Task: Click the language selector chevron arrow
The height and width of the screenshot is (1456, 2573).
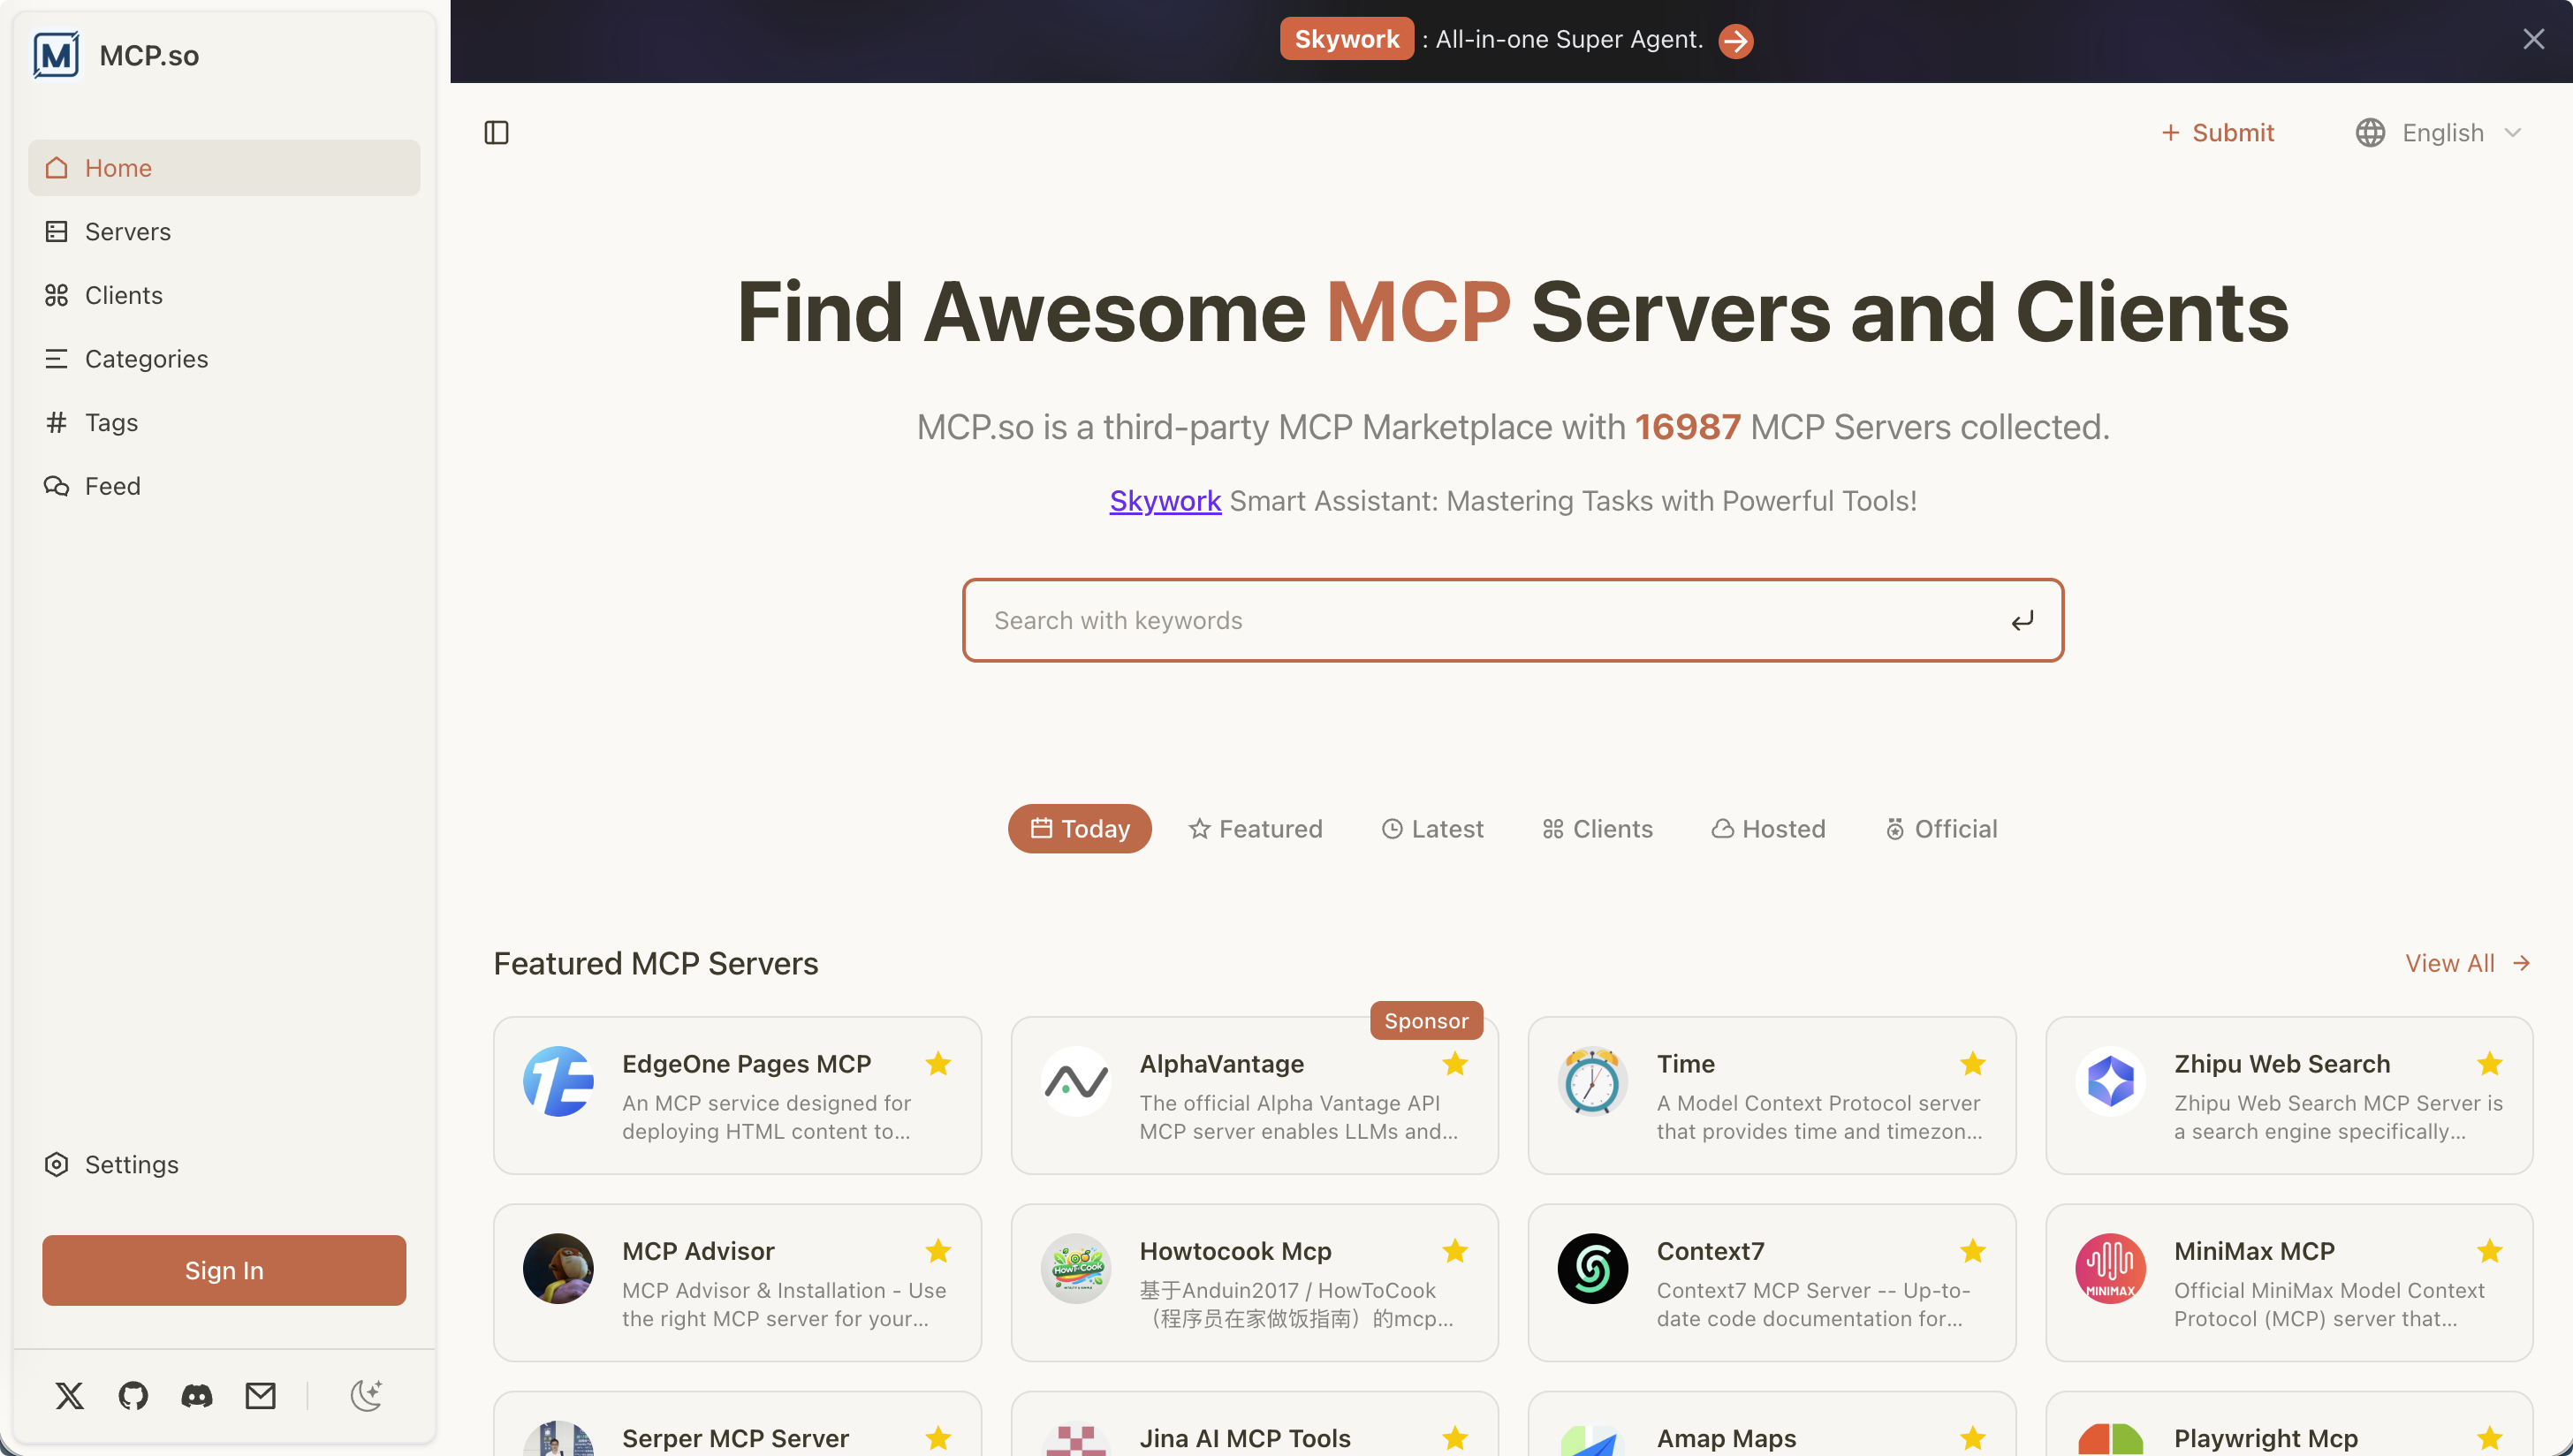Action: pyautogui.click(x=2513, y=133)
